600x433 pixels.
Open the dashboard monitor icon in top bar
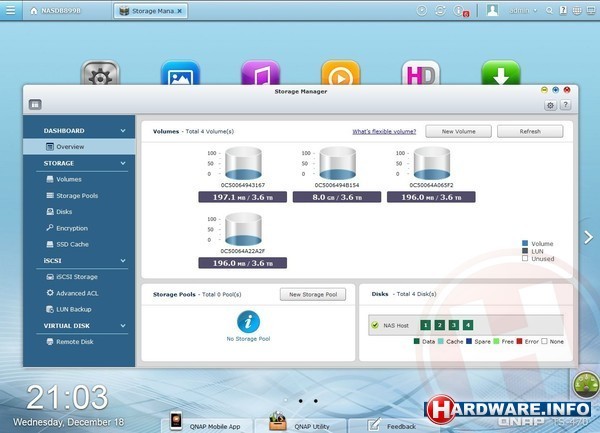(591, 11)
